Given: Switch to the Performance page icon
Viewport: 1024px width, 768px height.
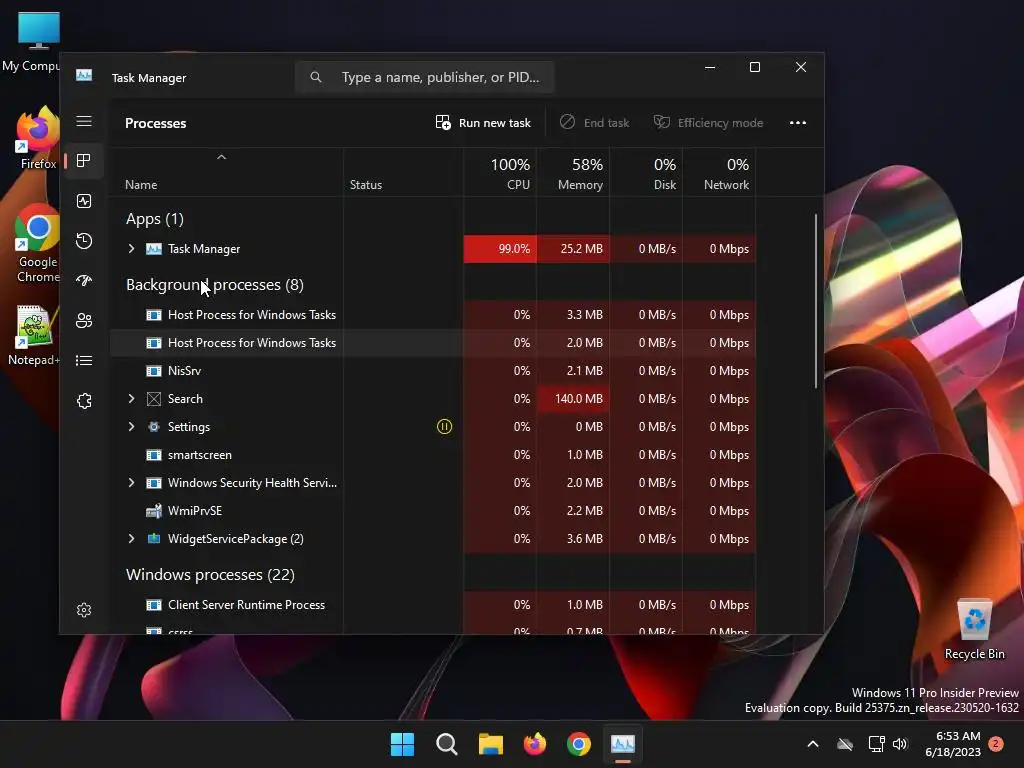Looking at the screenshot, I should [84, 201].
